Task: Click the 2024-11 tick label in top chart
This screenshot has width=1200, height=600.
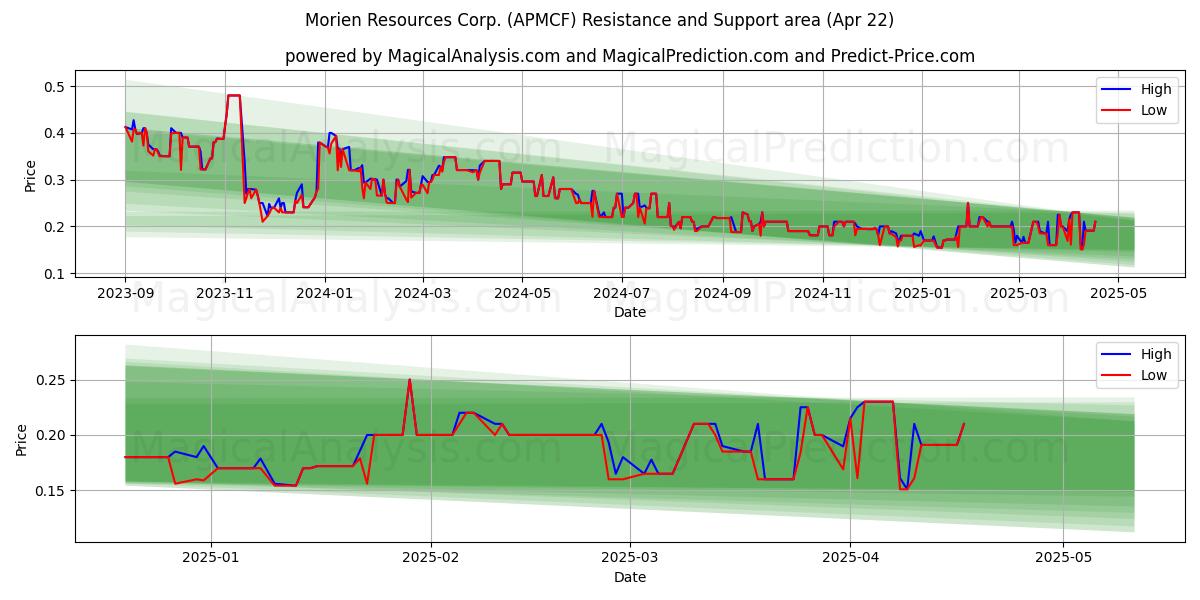Action: (x=823, y=294)
